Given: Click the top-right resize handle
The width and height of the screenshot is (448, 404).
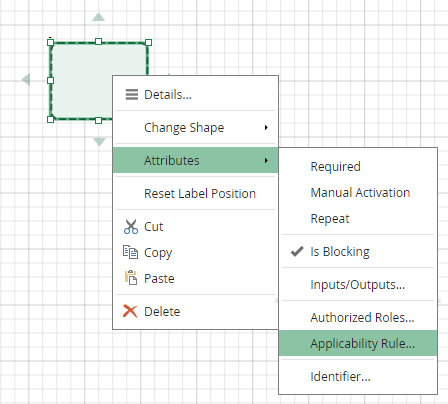Looking at the screenshot, I should (149, 42).
